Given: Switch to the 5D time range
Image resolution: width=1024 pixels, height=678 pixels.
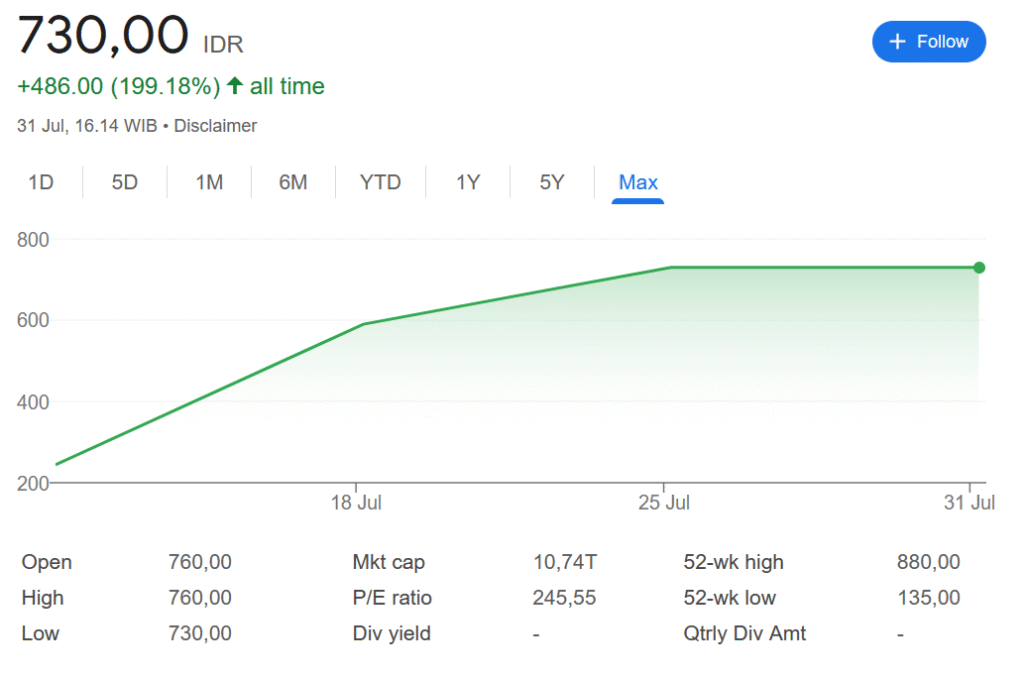Looking at the screenshot, I should pyautogui.click(x=124, y=182).
